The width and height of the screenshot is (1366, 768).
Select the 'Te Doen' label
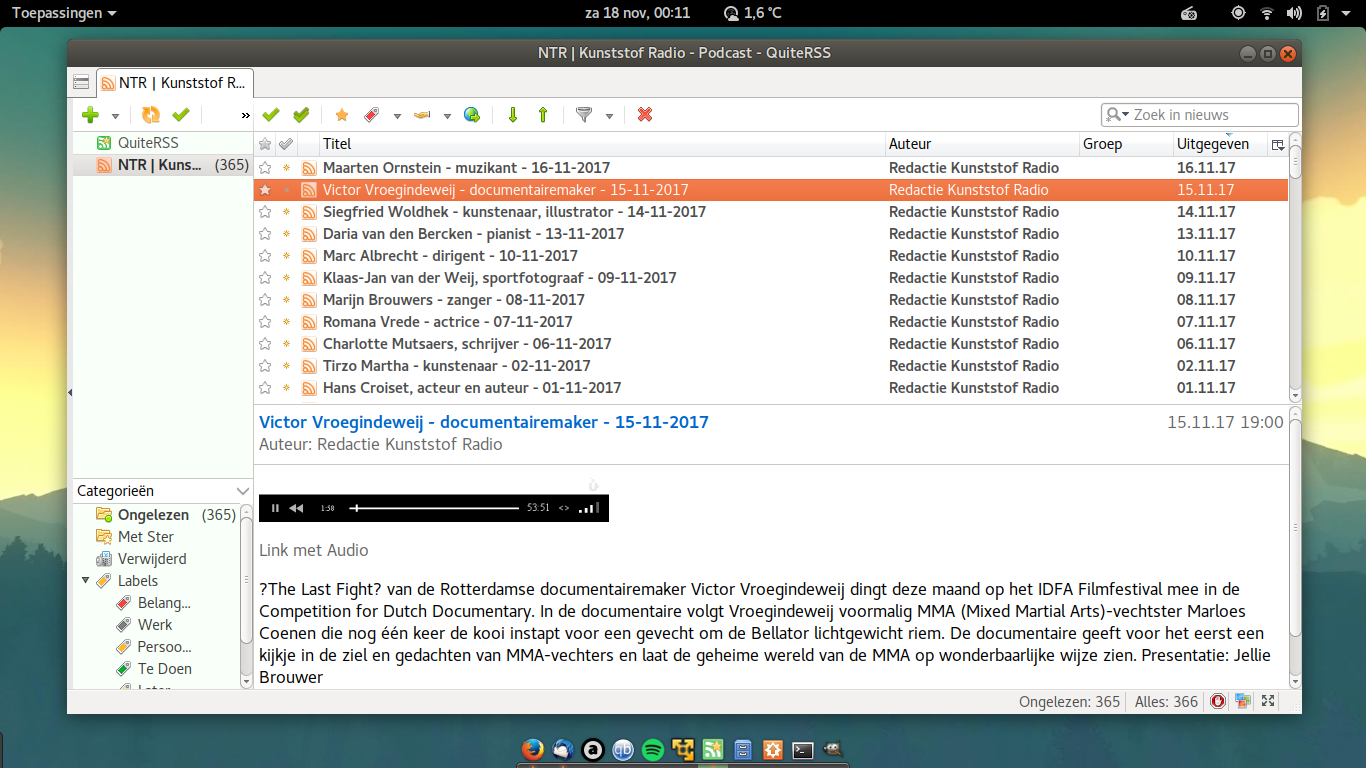[x=165, y=669]
